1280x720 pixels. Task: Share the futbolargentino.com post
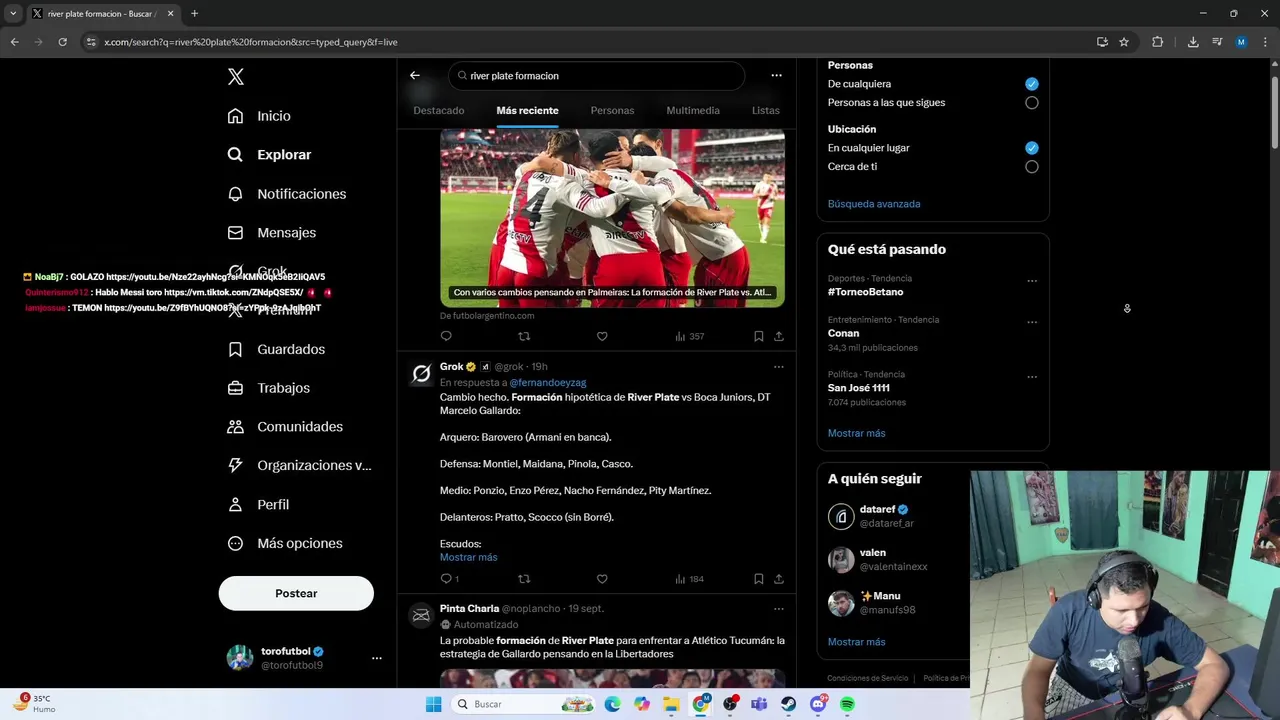779,336
